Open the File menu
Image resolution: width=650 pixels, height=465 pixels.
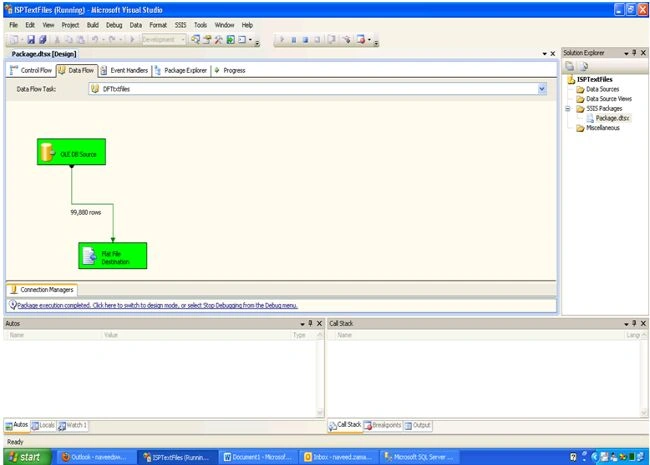[13, 25]
